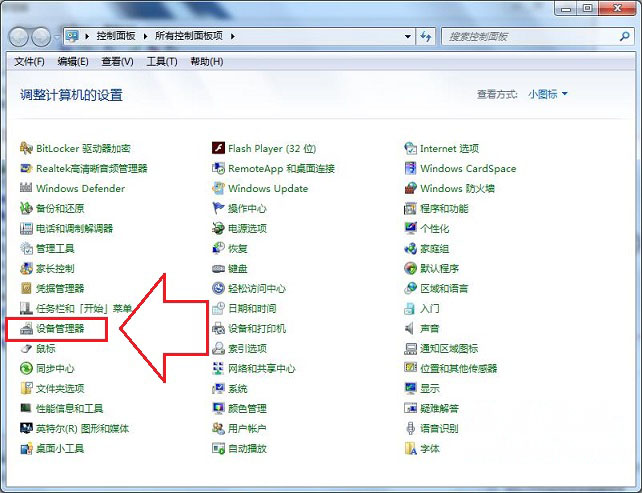Screen dimensions: 642x493
Task: Open the 任务栏和「开始」菜单 link
Action: pyautogui.click(x=84, y=308)
